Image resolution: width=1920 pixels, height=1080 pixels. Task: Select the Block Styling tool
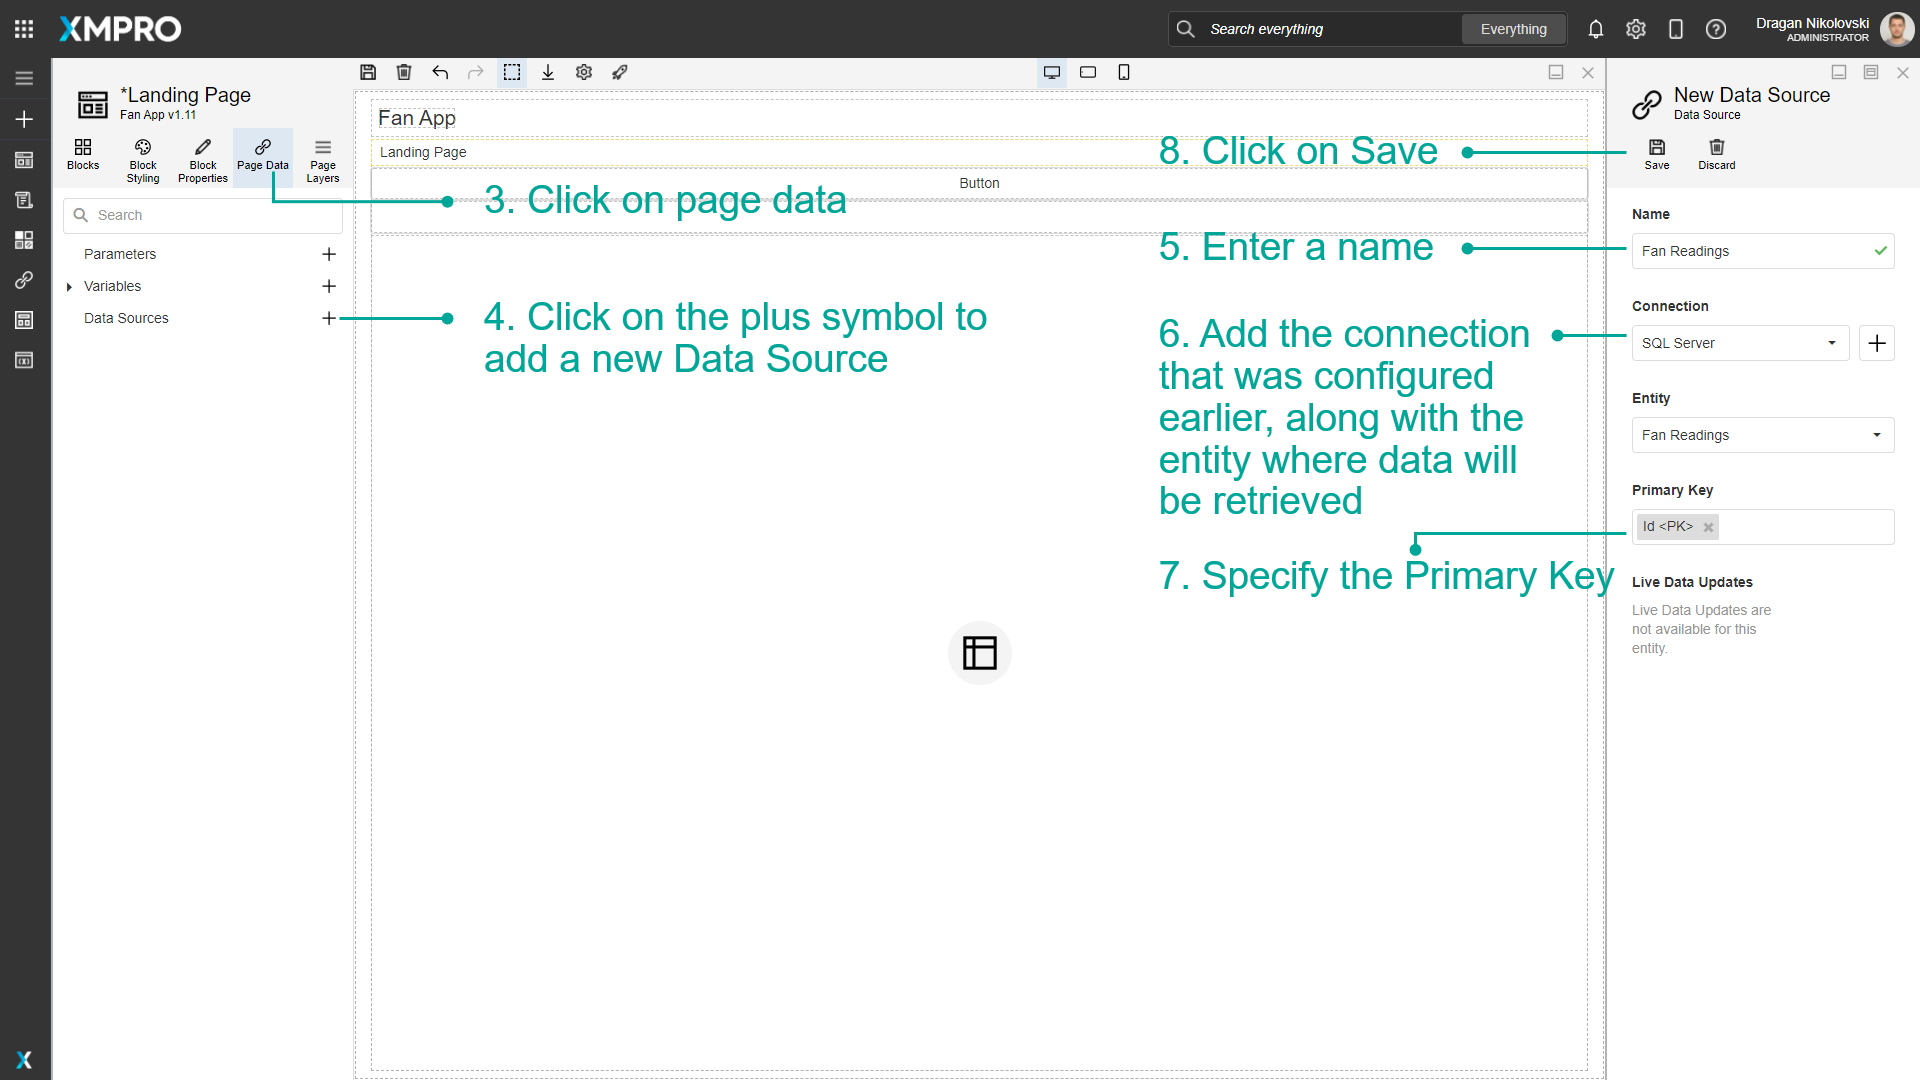(x=142, y=160)
